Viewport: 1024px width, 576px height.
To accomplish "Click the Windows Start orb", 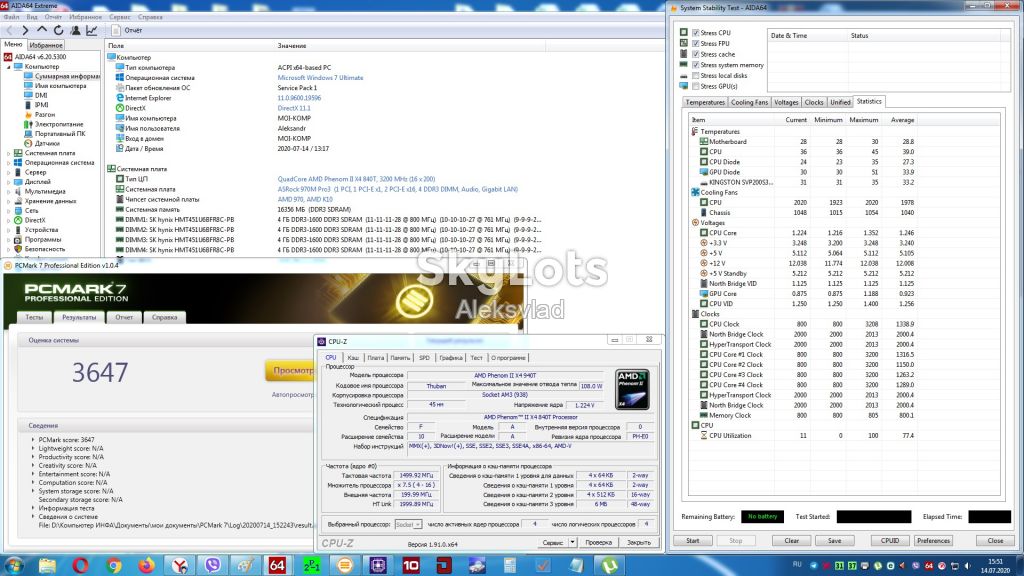I will tap(14, 566).
